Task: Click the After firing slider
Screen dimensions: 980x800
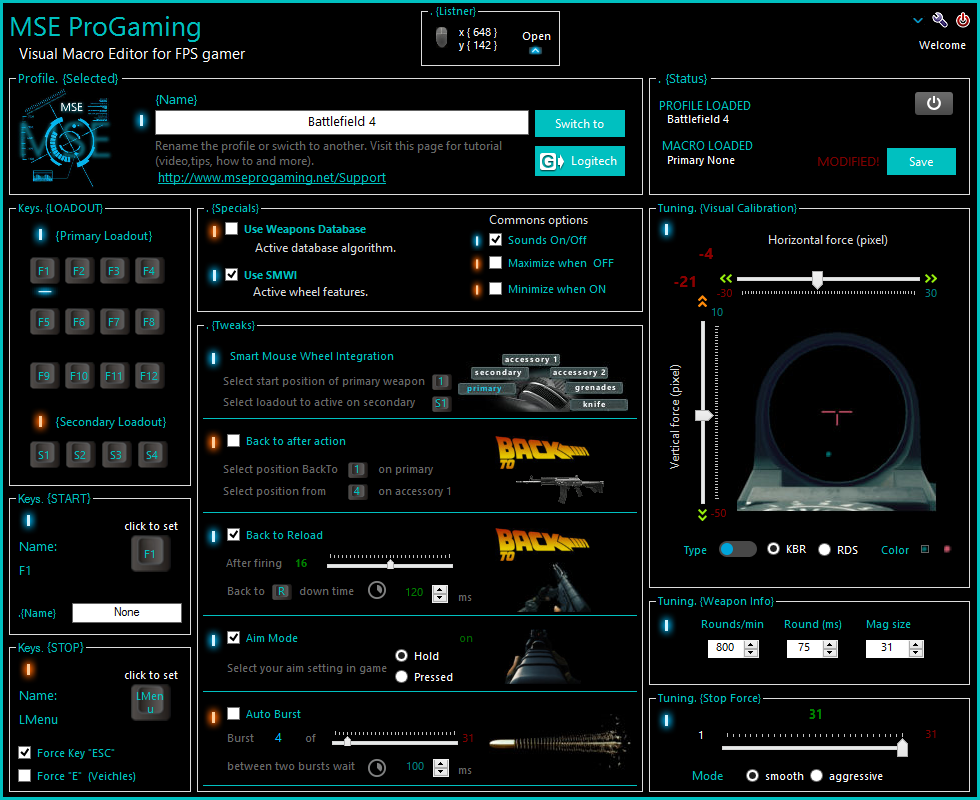Action: coord(389,565)
